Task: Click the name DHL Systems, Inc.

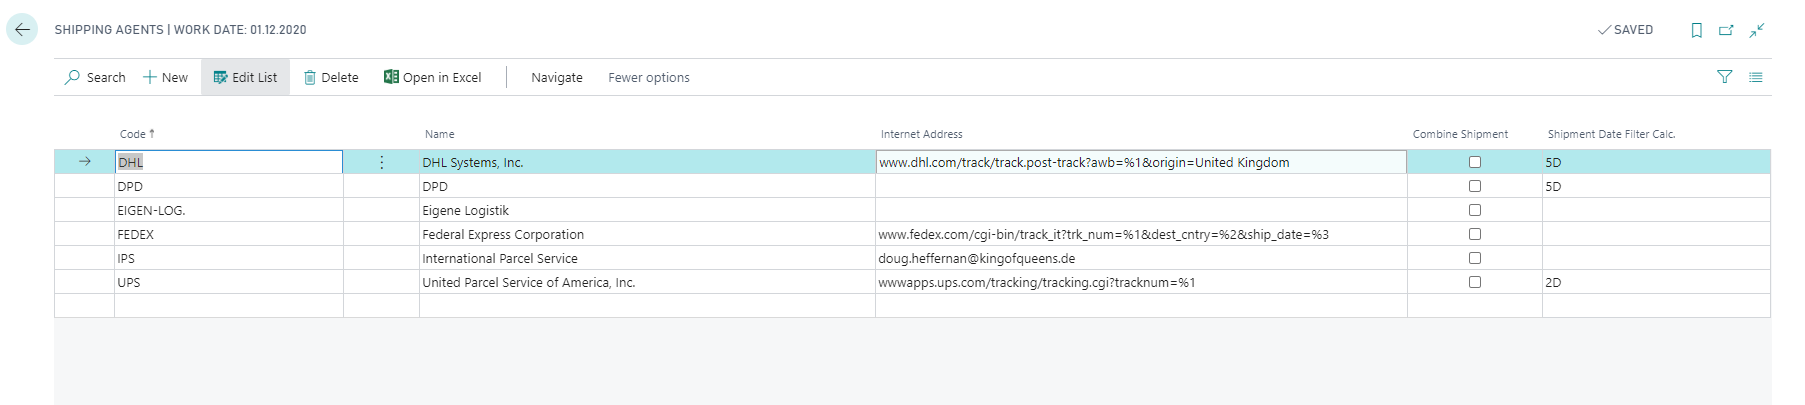Action: tap(472, 162)
